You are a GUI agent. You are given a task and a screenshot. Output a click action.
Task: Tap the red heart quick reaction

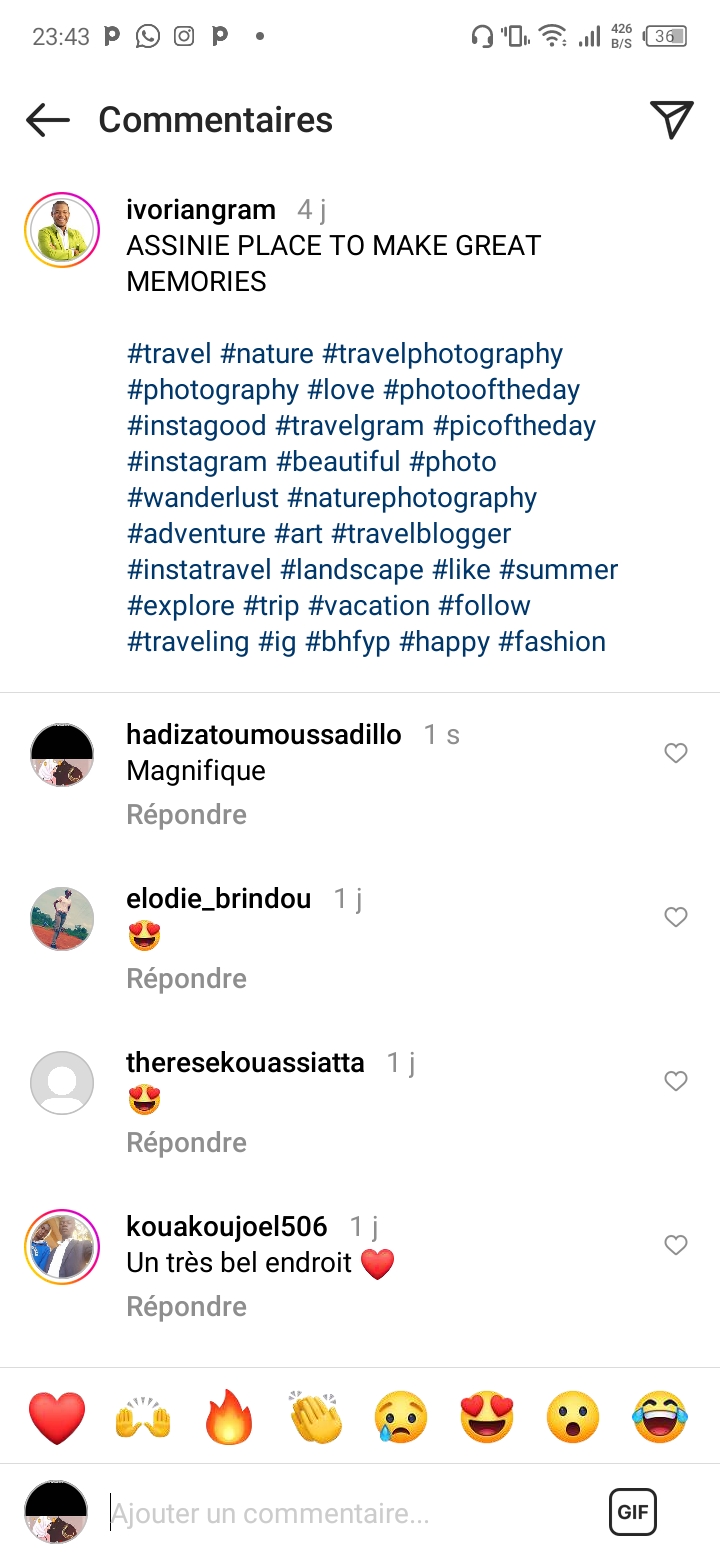coord(57,1417)
